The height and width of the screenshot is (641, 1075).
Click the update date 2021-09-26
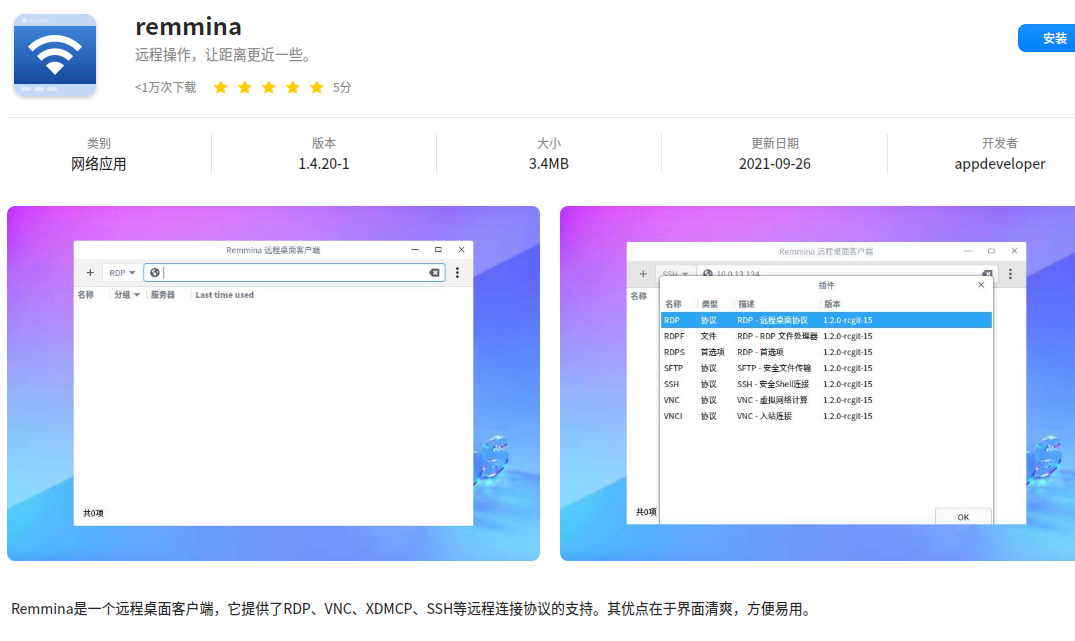[775, 164]
